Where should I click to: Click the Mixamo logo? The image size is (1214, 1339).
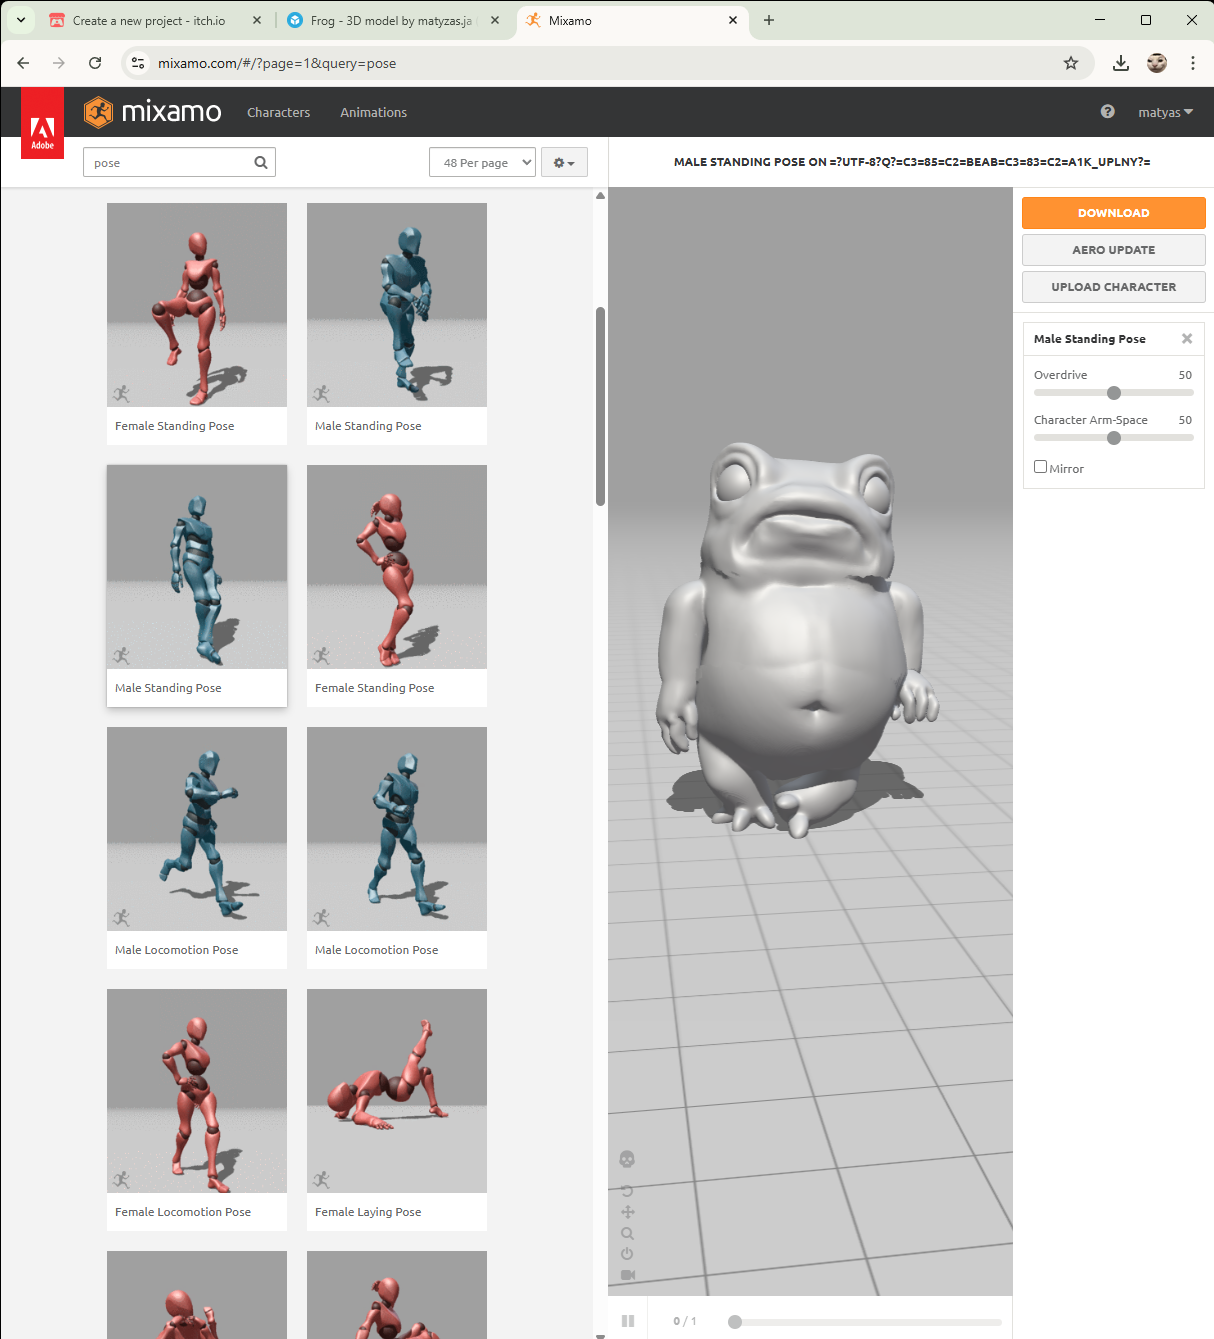(x=153, y=112)
